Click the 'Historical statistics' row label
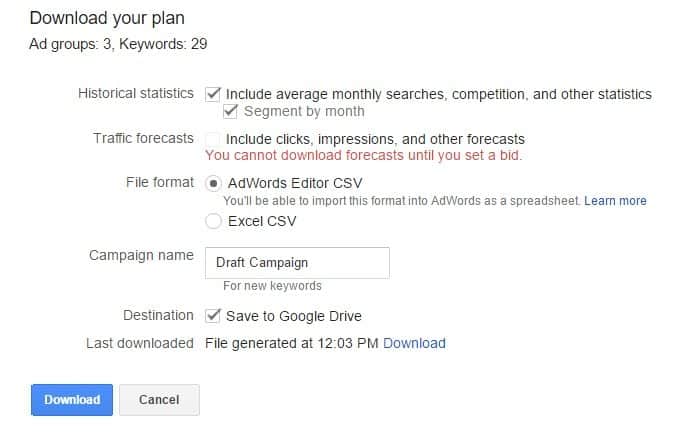 (136, 93)
